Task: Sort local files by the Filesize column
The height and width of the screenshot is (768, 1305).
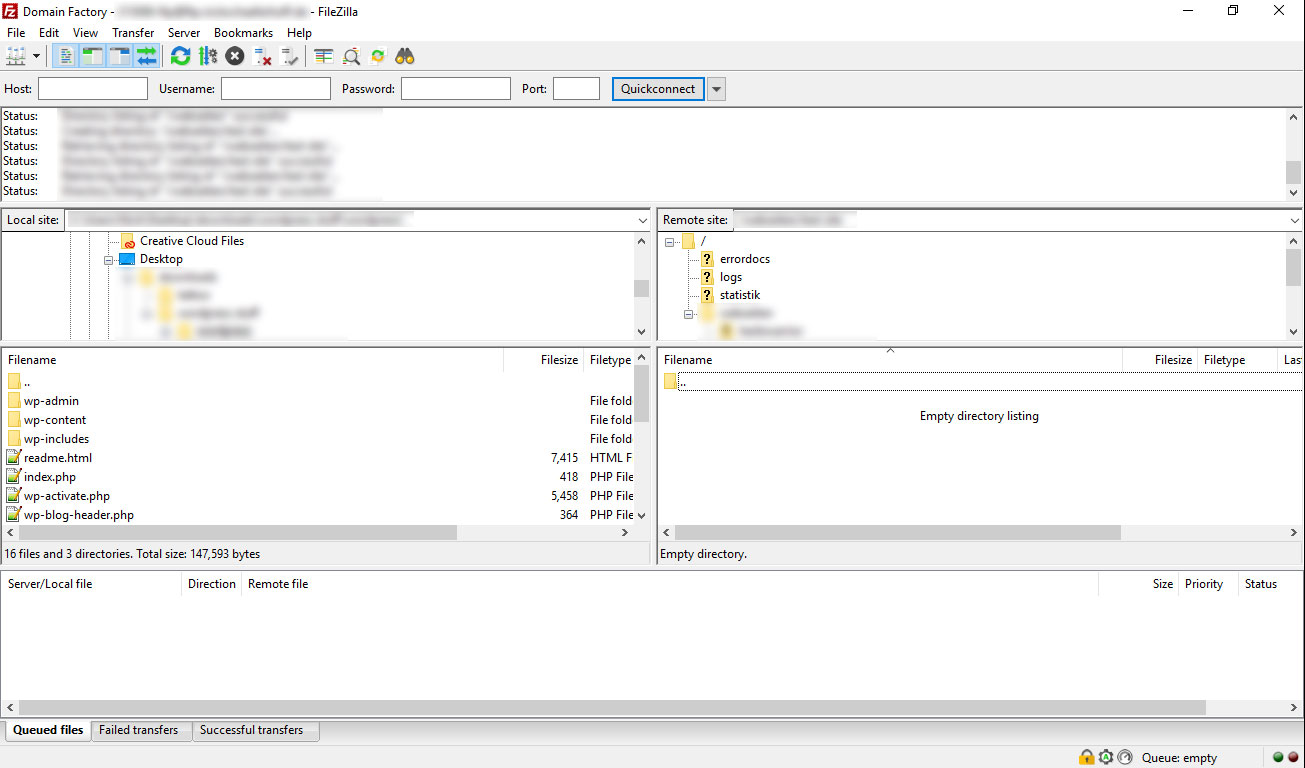Action: click(557, 360)
